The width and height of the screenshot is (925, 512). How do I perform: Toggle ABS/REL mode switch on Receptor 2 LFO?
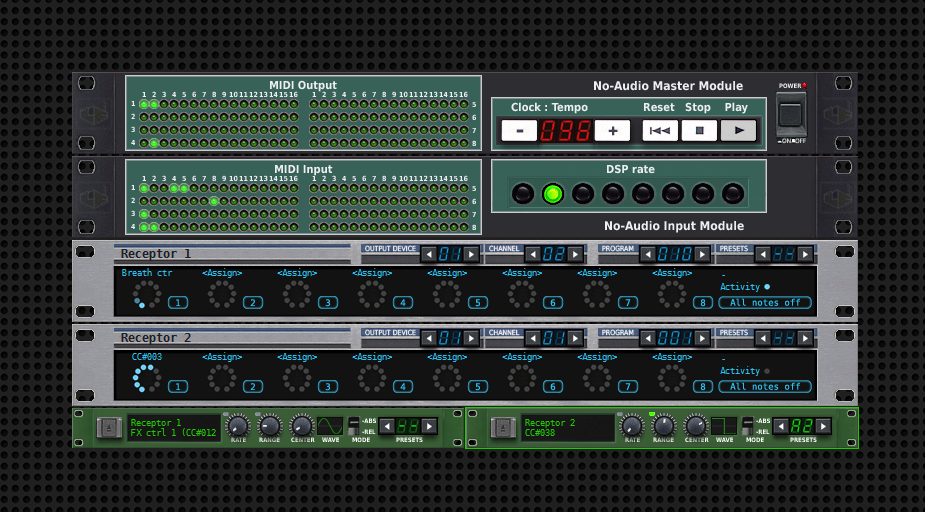(x=747, y=426)
